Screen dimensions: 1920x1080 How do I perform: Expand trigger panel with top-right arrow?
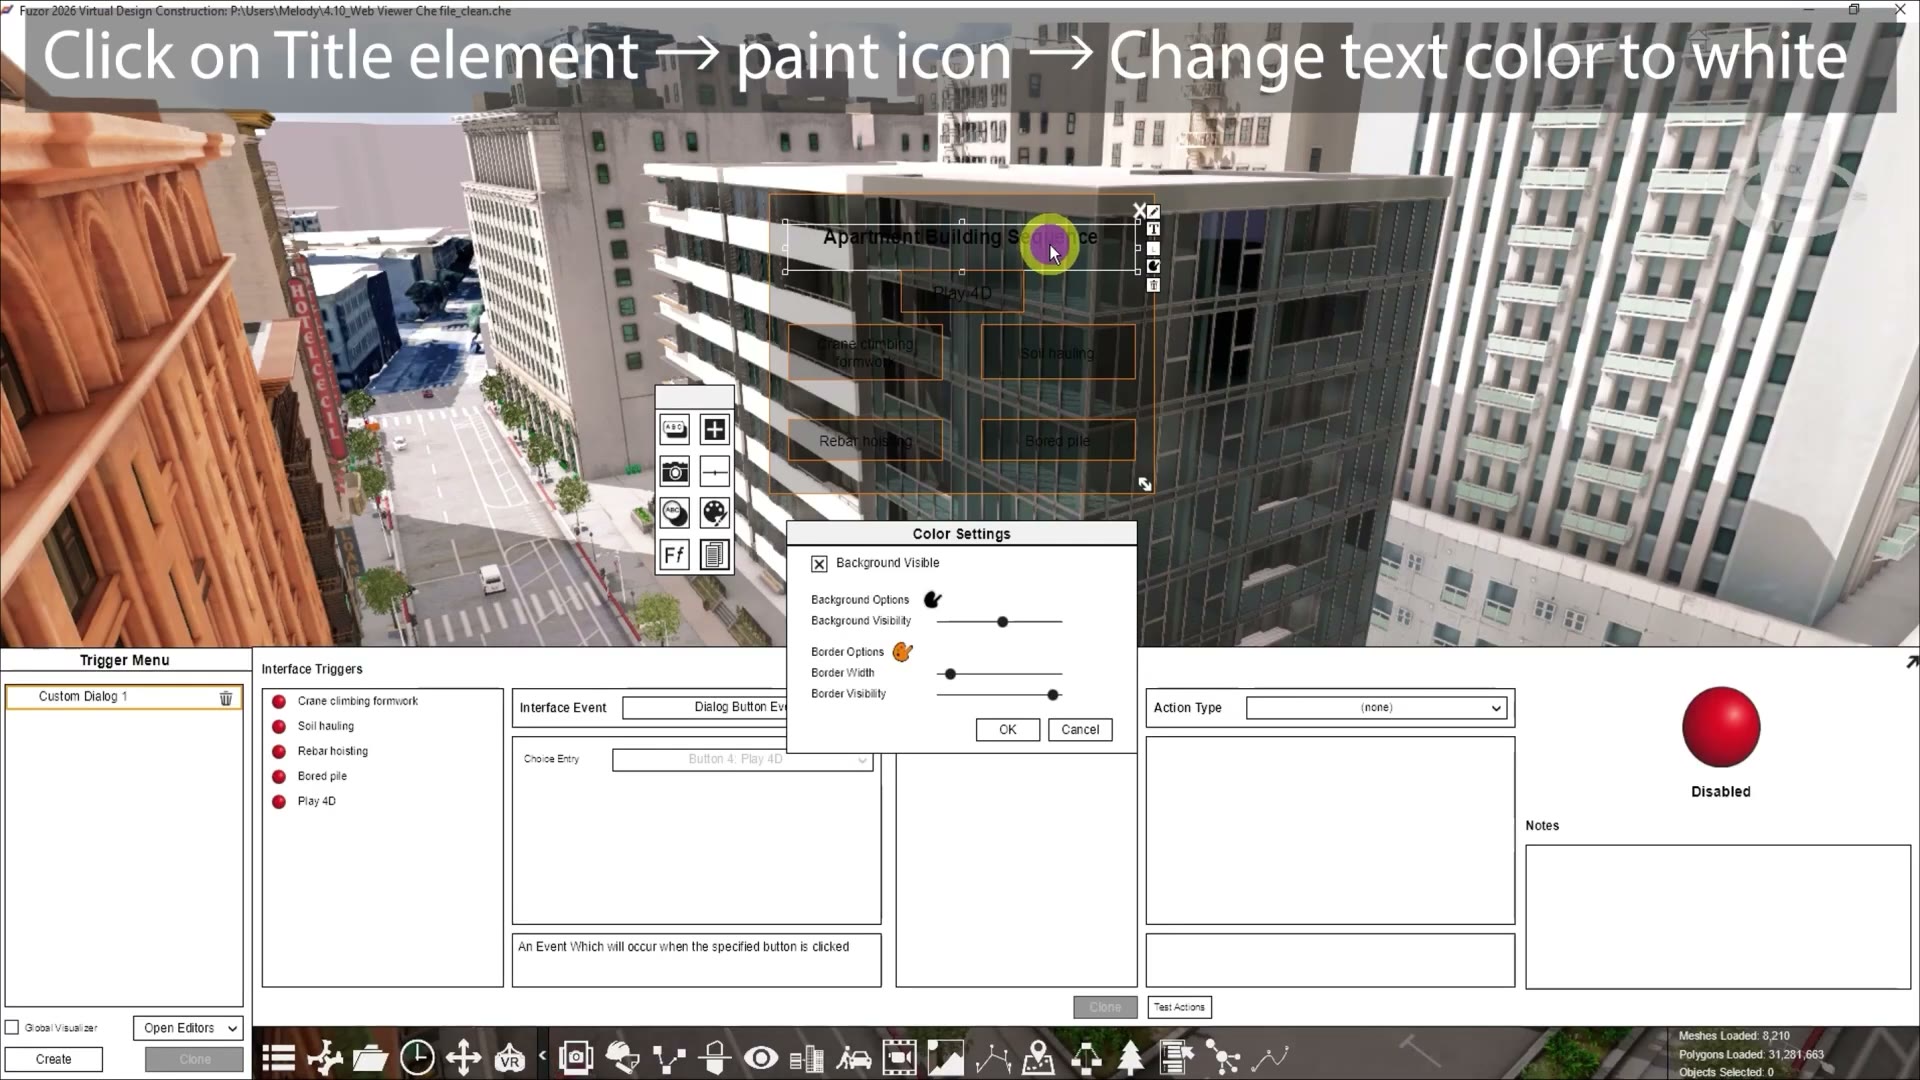pos(1911,661)
